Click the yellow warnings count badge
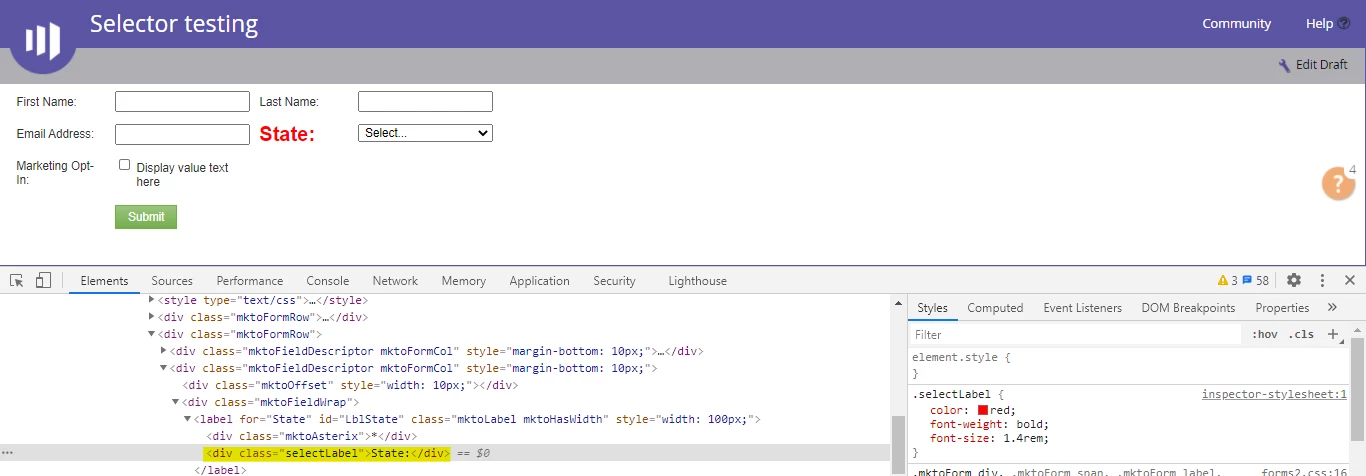 1228,281
